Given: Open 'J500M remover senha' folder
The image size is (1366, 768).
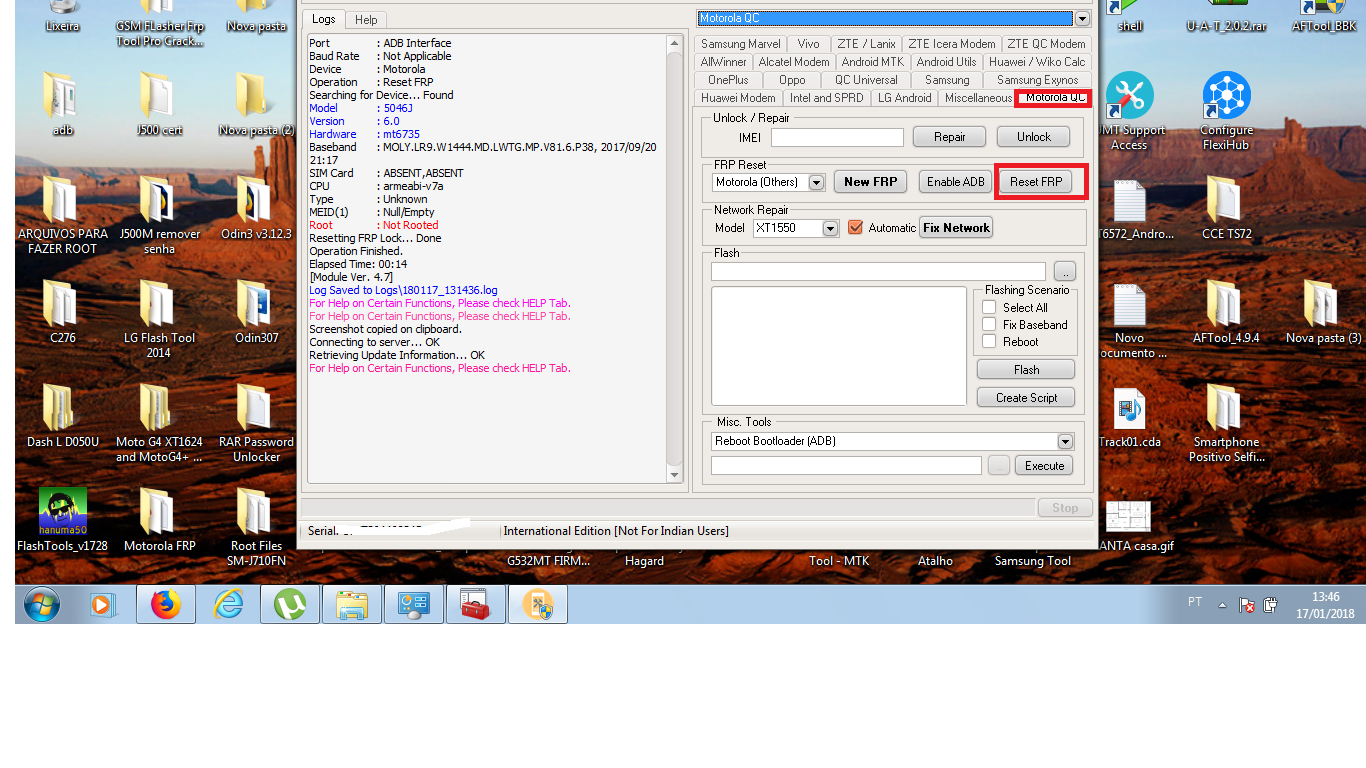Looking at the screenshot, I should click(159, 215).
